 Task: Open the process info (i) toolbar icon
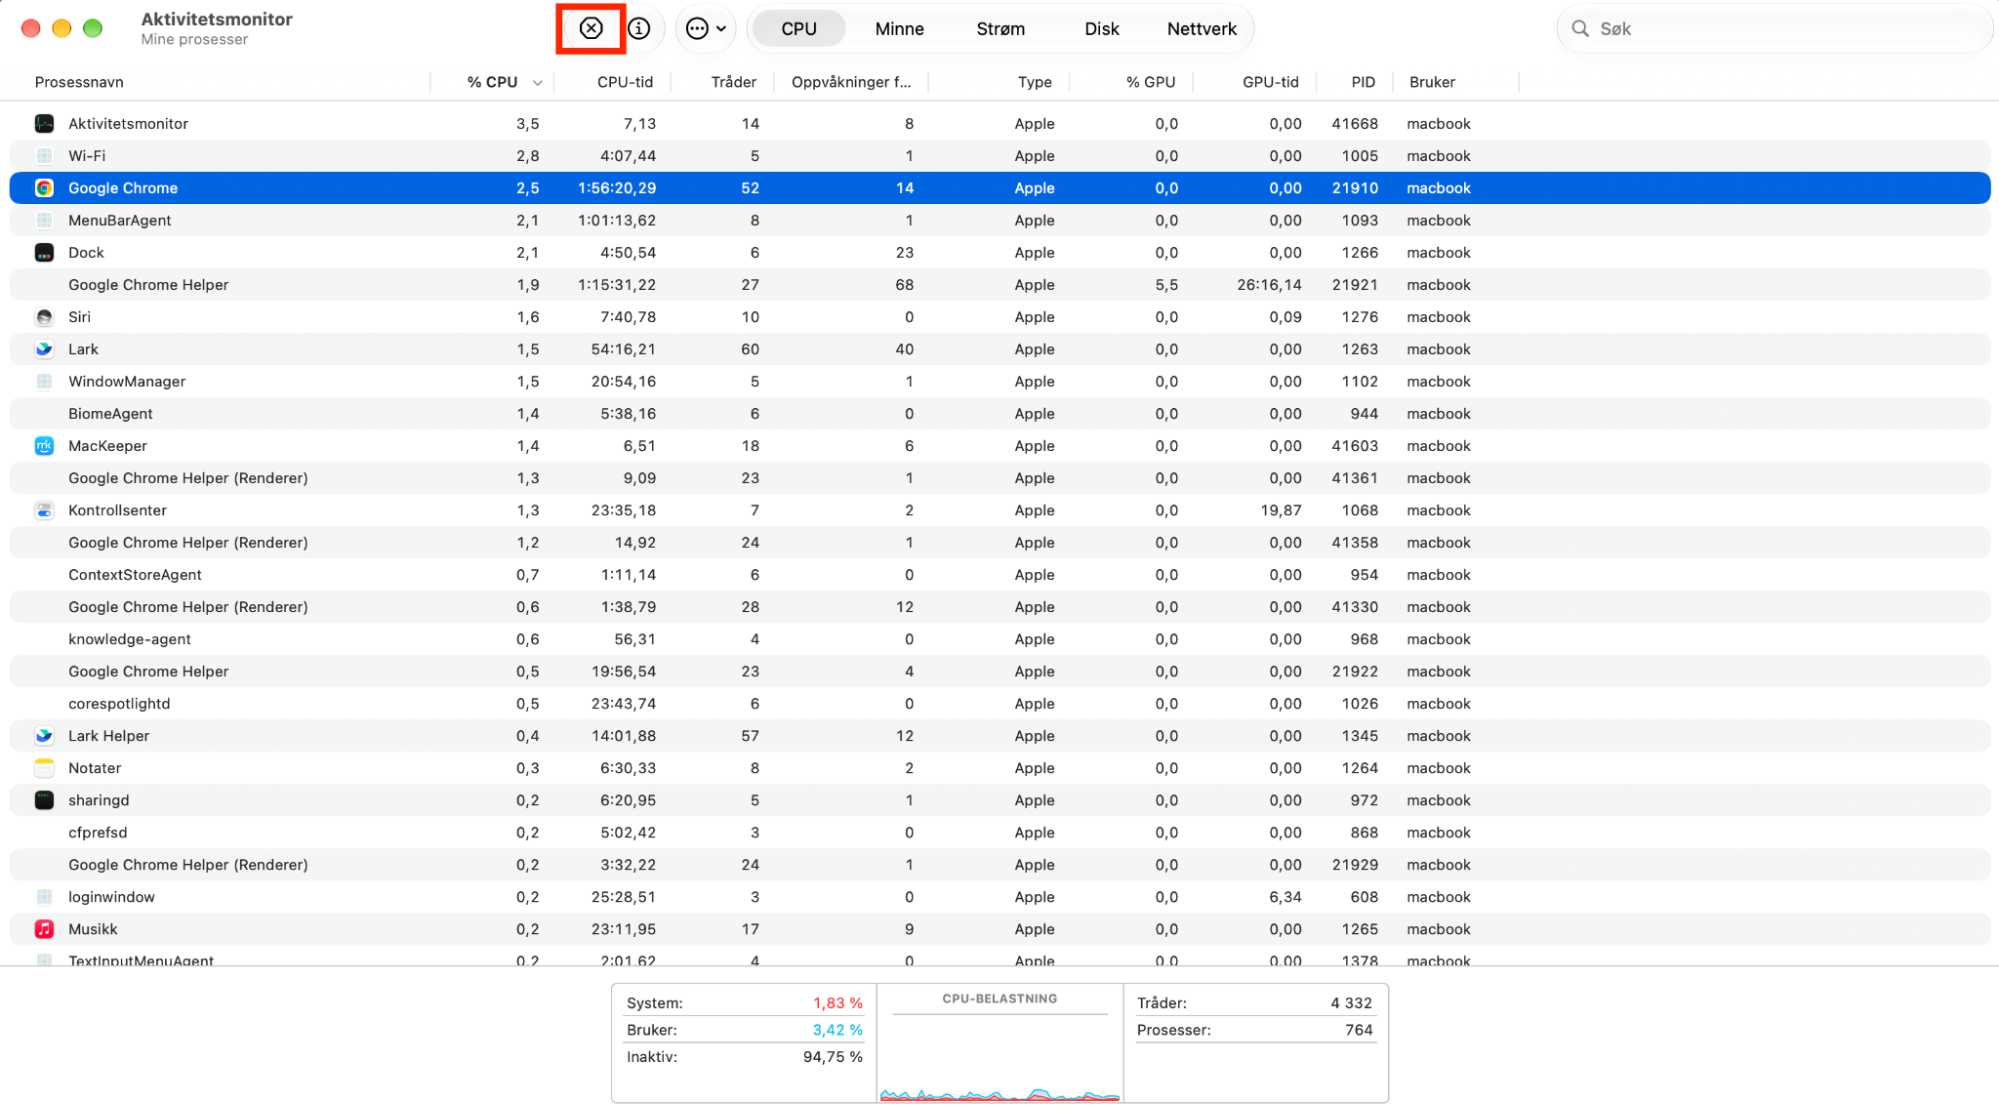click(639, 28)
